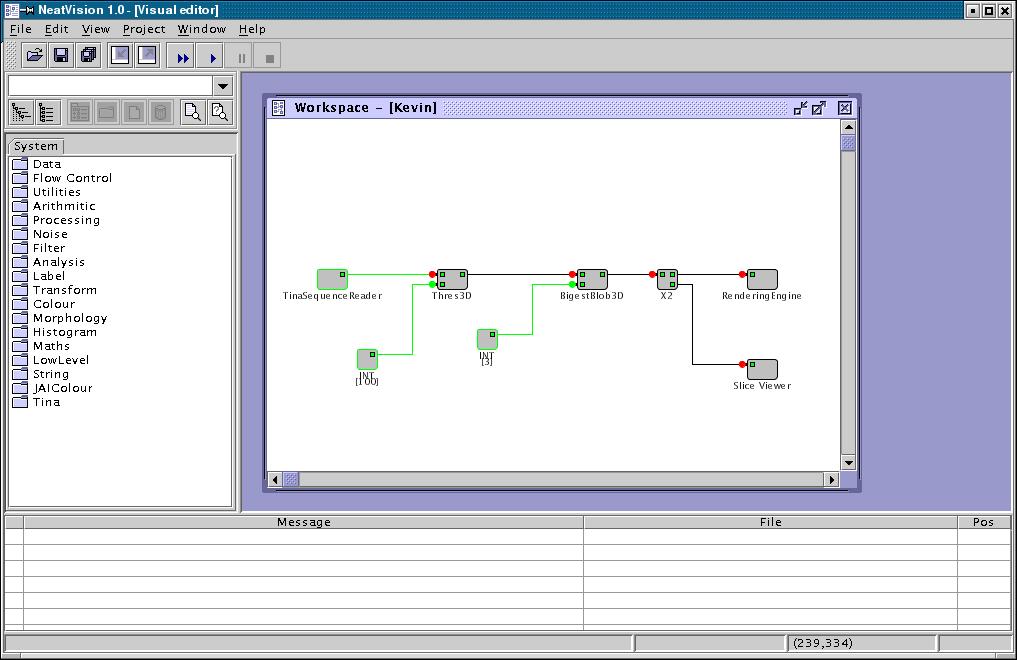
Task: Click the collapse tree list icon
Action: click(x=47, y=113)
